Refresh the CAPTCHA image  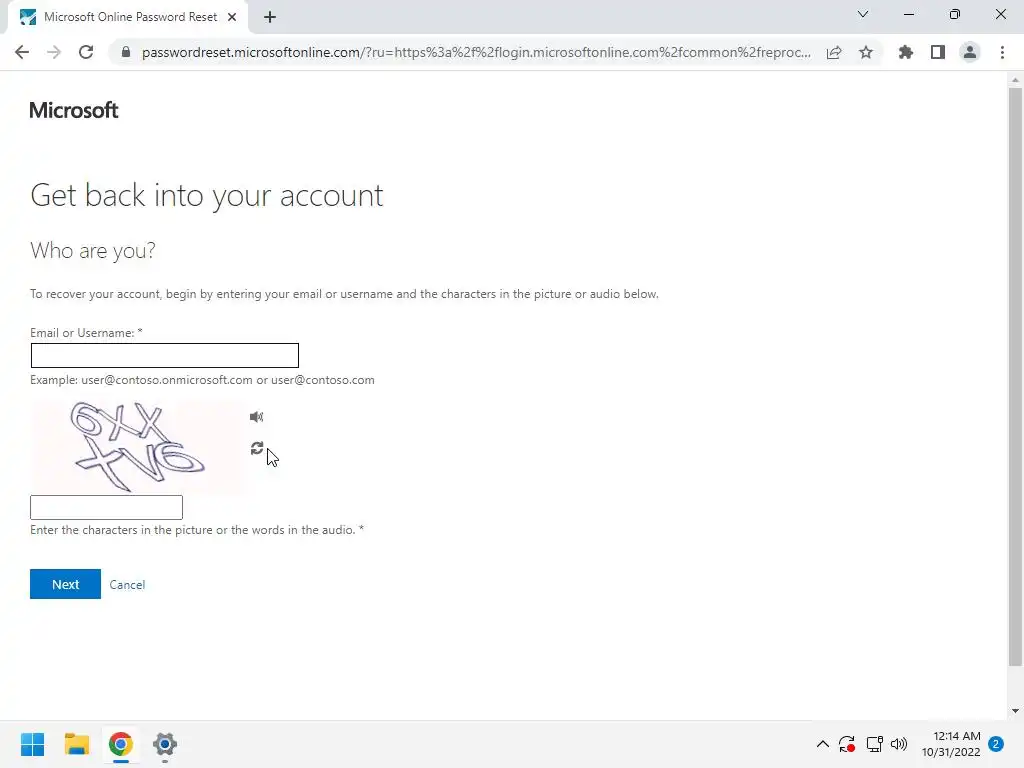click(257, 448)
